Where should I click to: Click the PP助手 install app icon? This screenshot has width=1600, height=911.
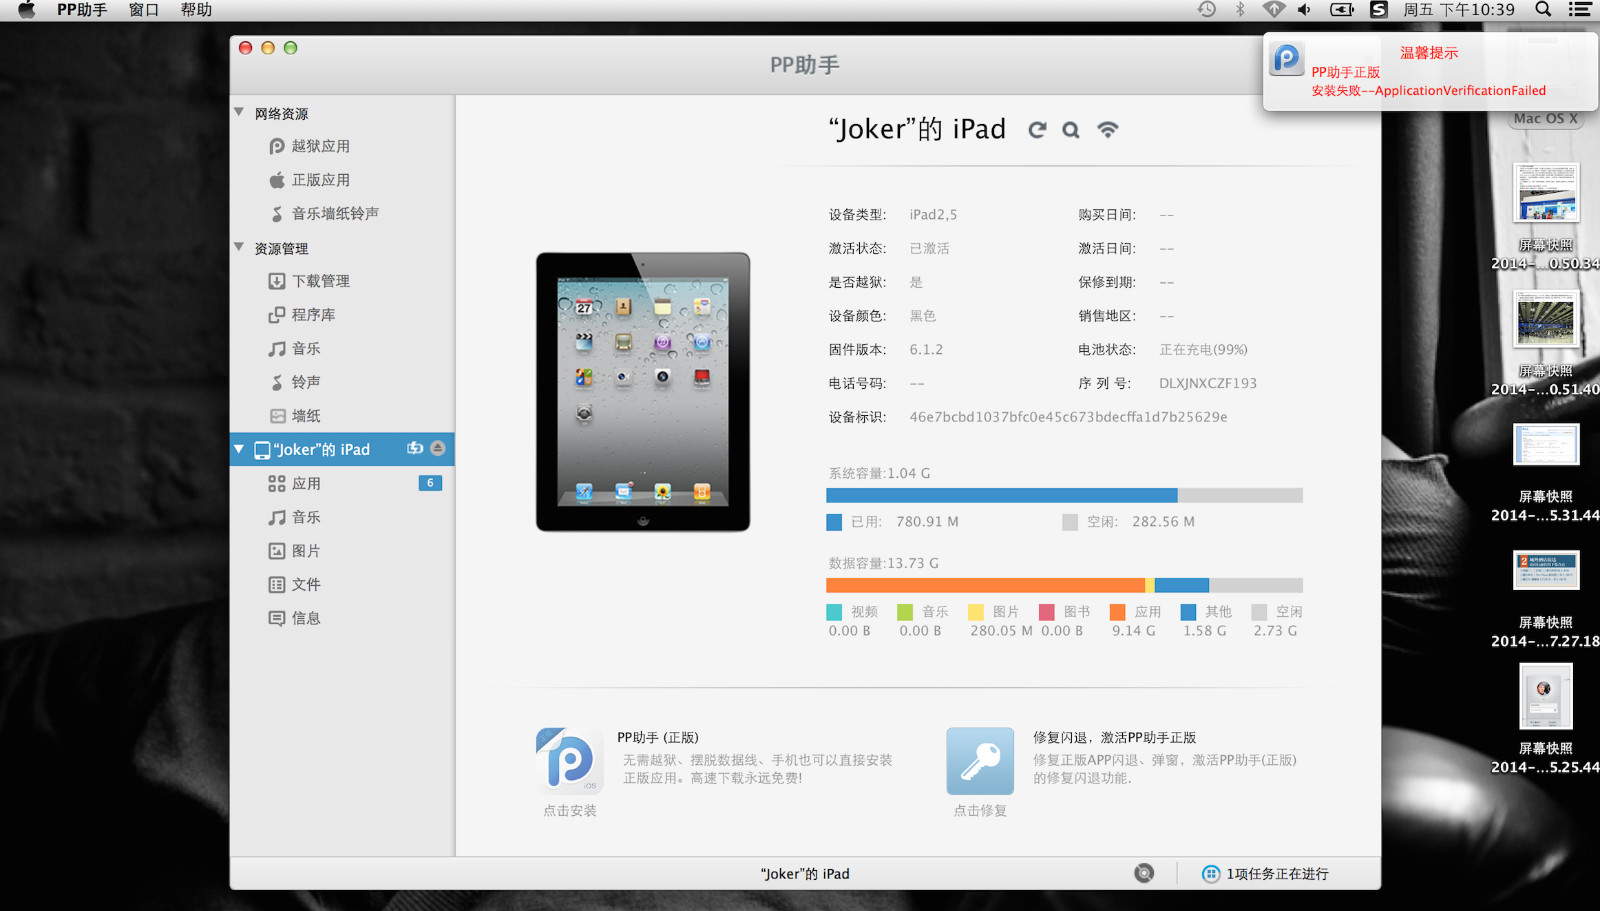coord(569,761)
